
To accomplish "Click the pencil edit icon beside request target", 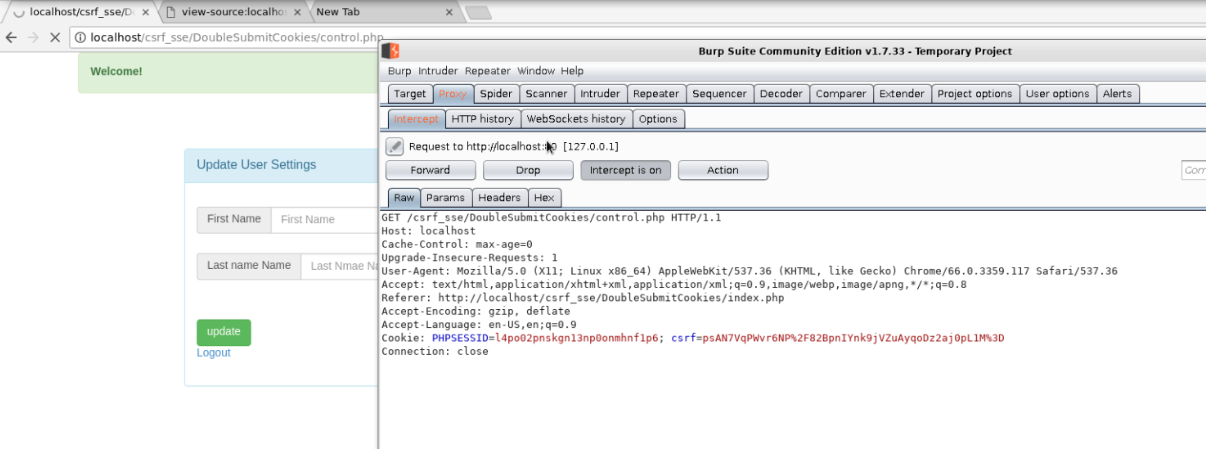I will [x=395, y=147].
